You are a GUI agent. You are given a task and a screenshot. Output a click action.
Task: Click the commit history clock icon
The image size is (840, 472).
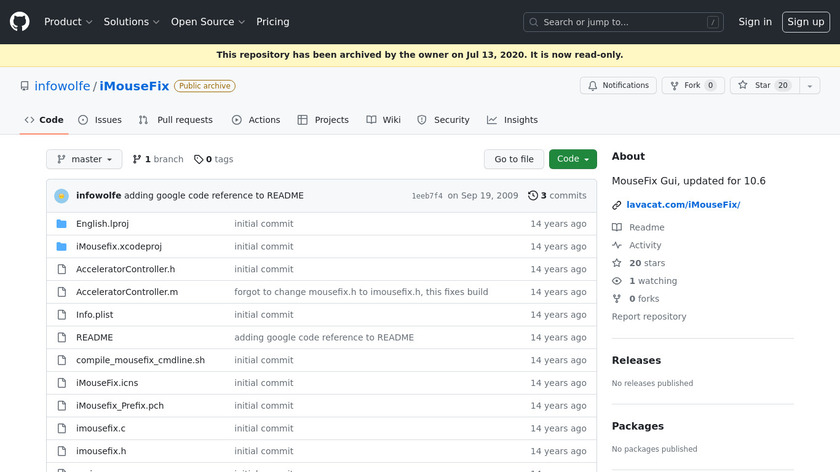coord(533,196)
